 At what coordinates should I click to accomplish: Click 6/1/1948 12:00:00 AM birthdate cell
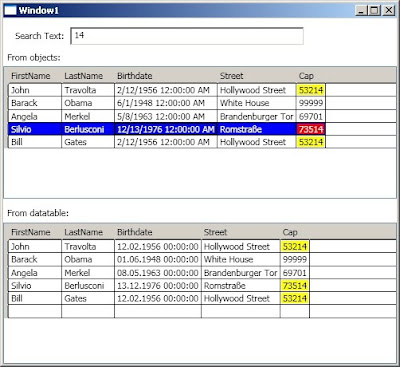click(166, 103)
